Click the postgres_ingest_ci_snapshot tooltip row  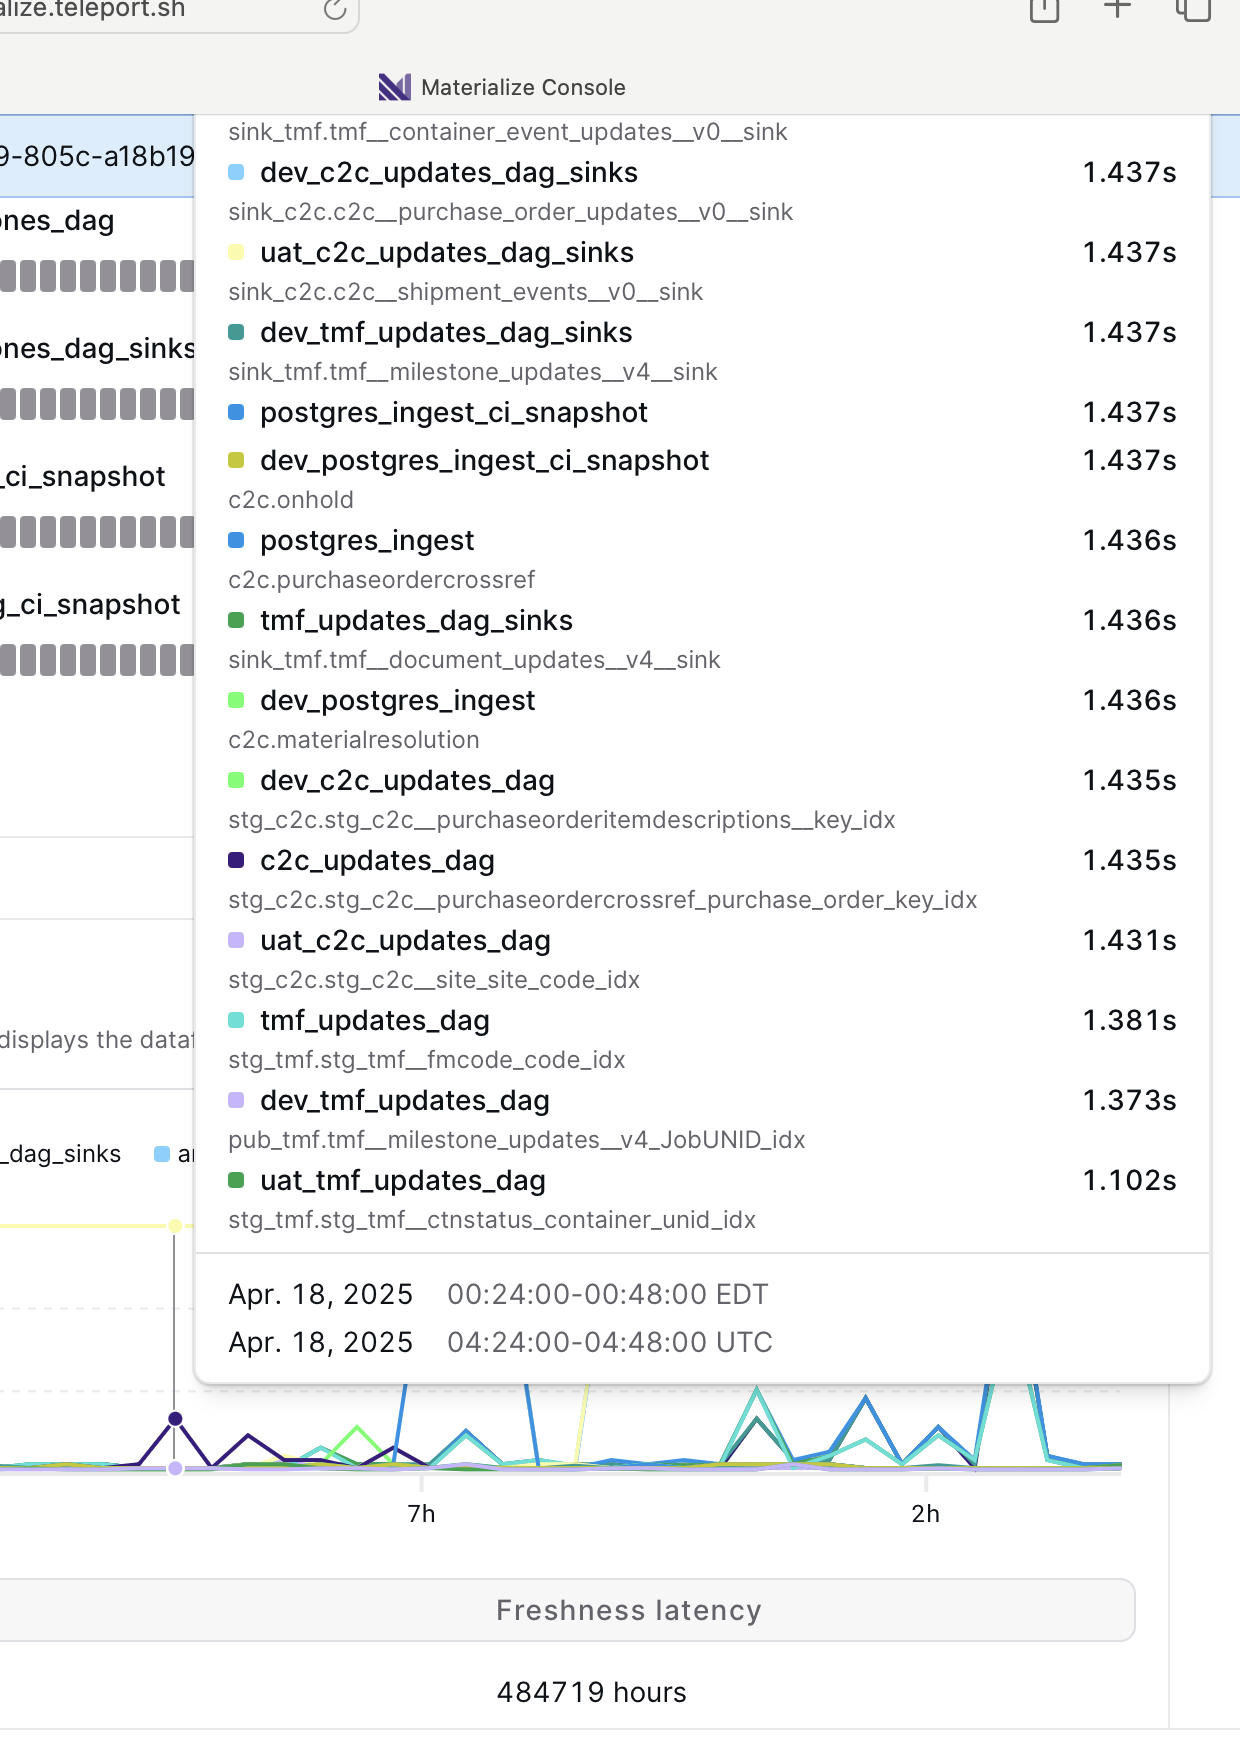[x=453, y=412]
